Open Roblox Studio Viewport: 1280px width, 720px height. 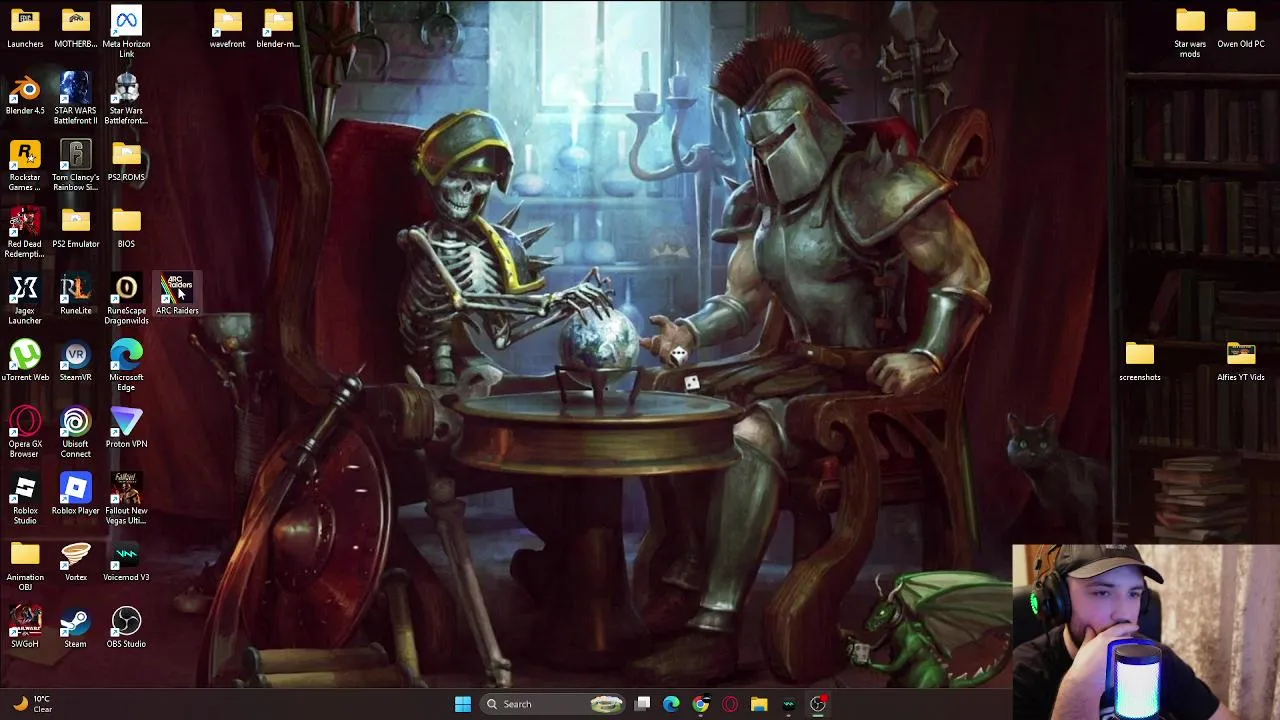click(25, 500)
